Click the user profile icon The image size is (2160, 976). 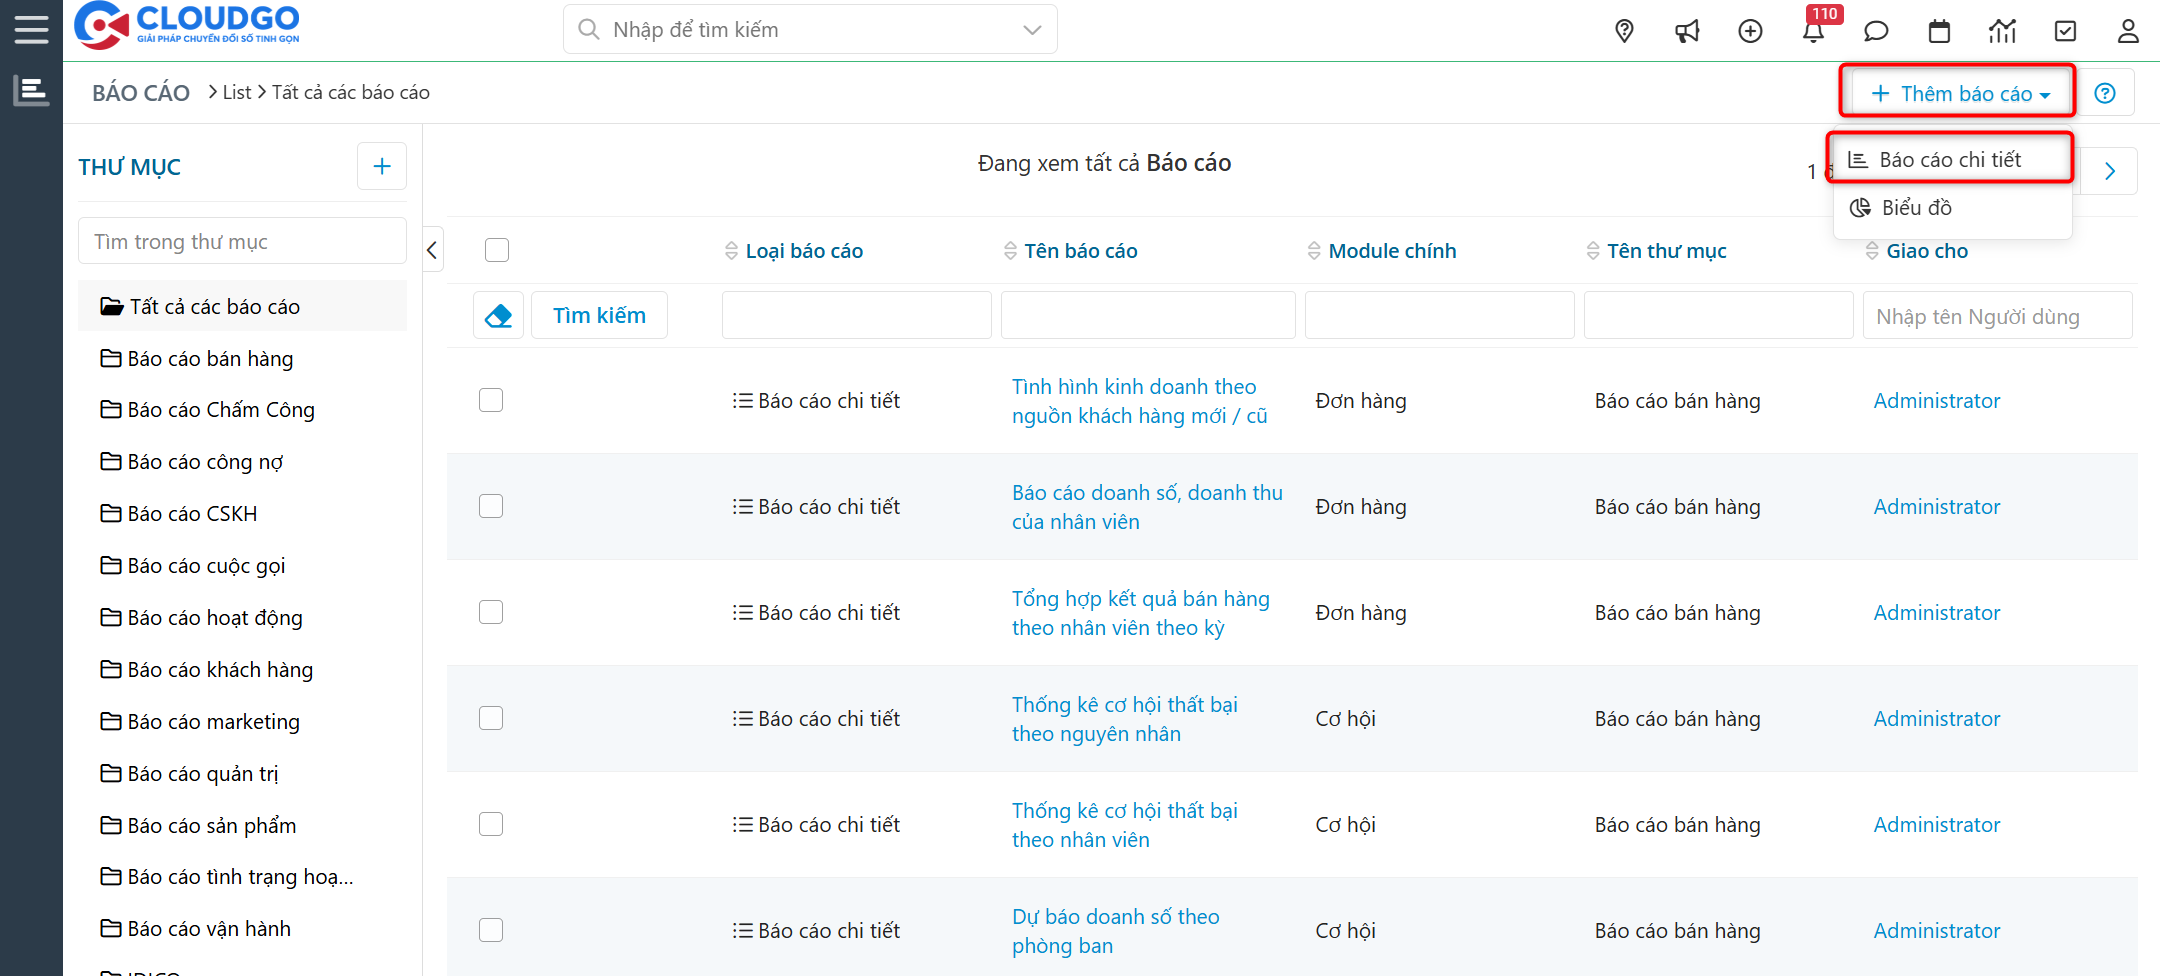tap(2128, 31)
